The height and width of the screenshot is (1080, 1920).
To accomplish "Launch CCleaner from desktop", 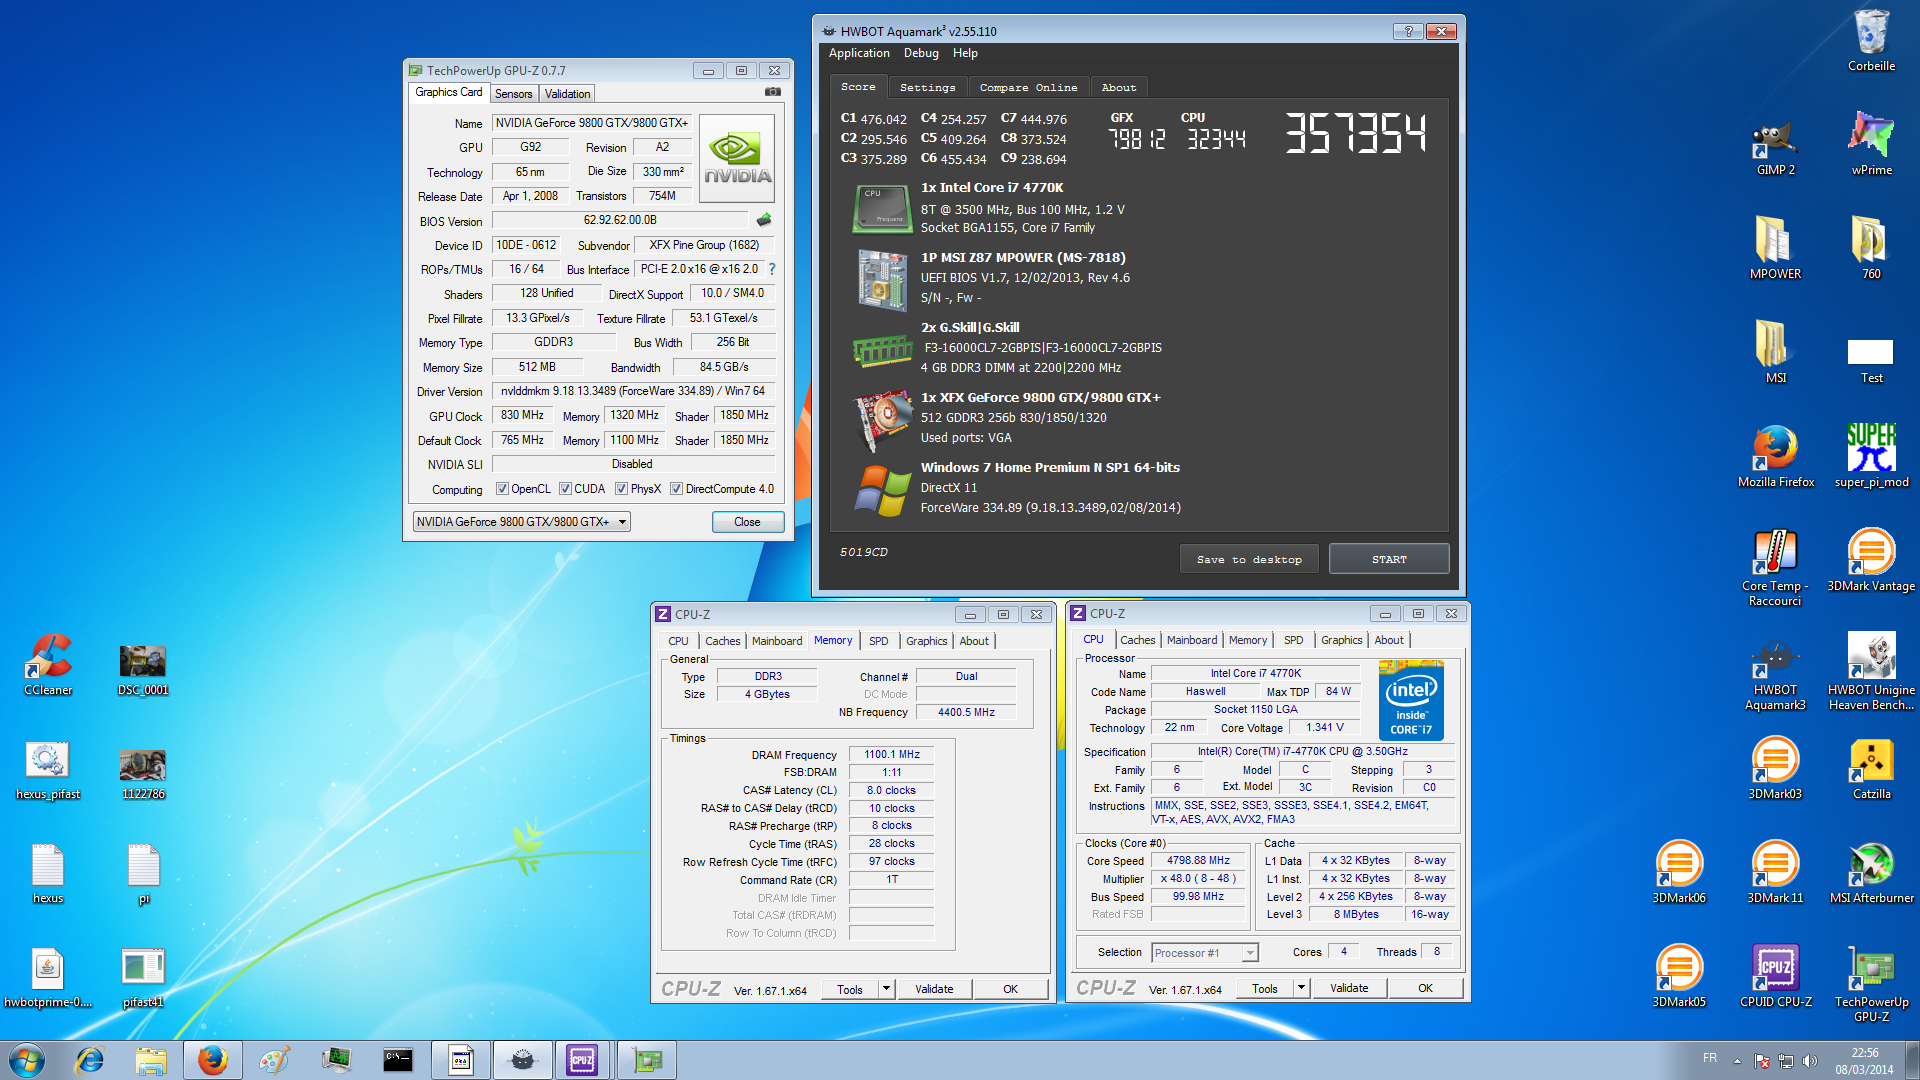I will (x=48, y=665).
